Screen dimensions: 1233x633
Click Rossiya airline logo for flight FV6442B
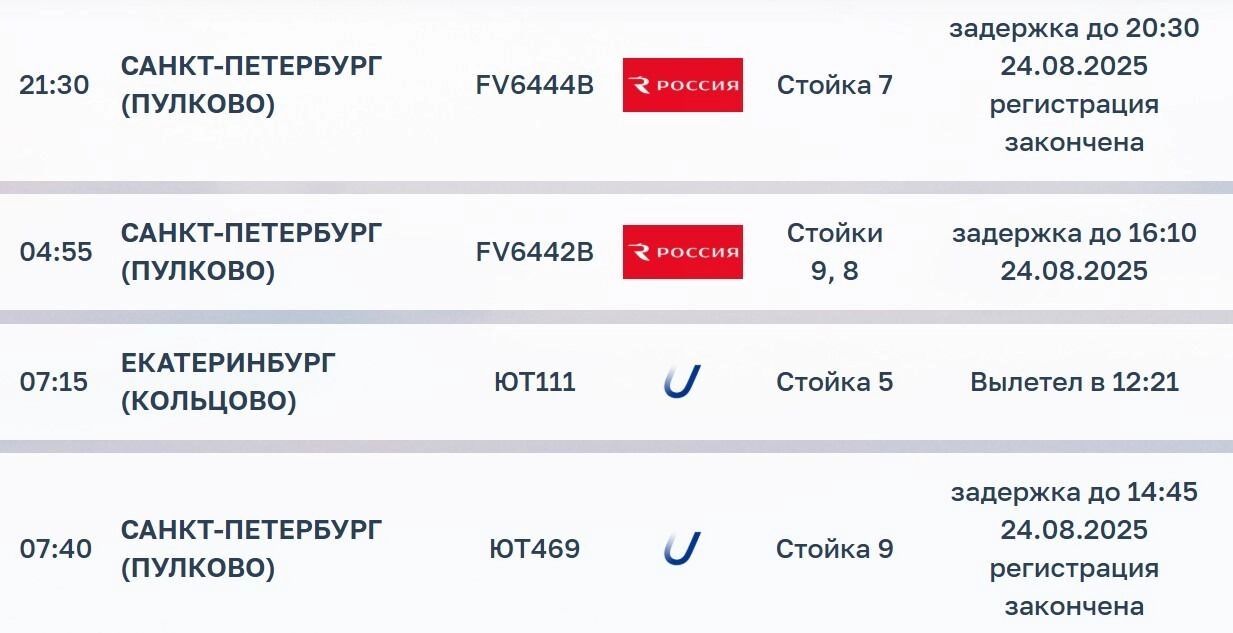pyautogui.click(x=682, y=252)
